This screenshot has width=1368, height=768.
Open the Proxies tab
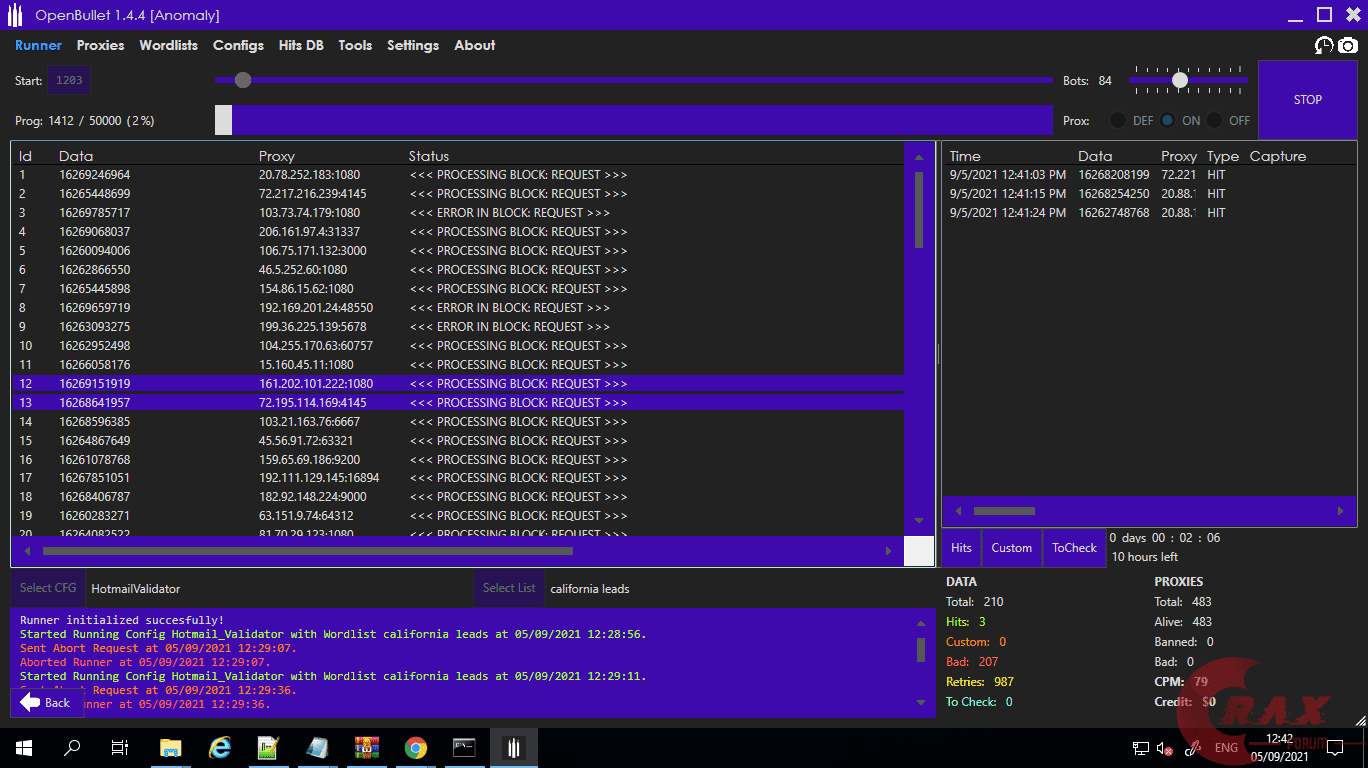(x=100, y=45)
